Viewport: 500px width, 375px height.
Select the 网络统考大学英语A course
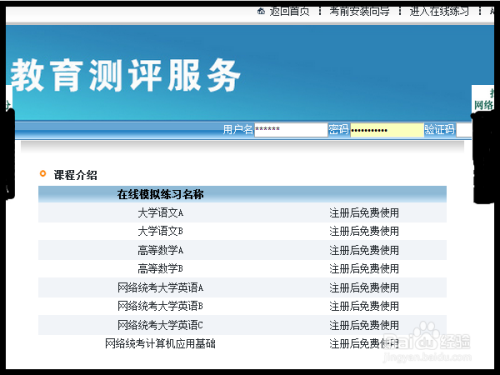coord(160,287)
